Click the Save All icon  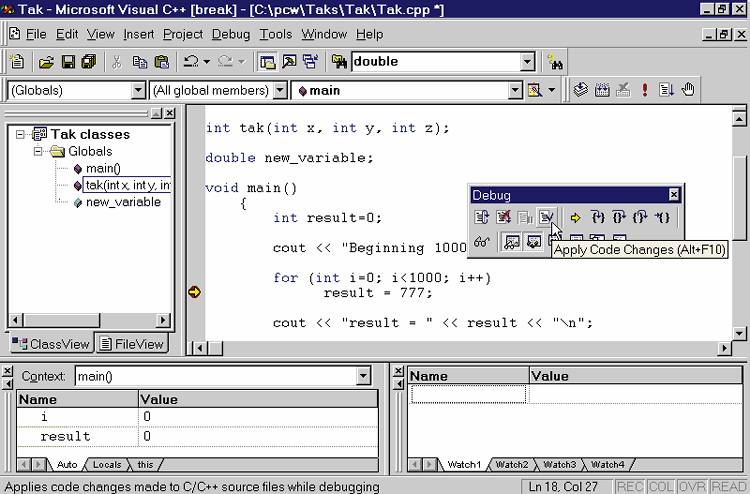89,62
